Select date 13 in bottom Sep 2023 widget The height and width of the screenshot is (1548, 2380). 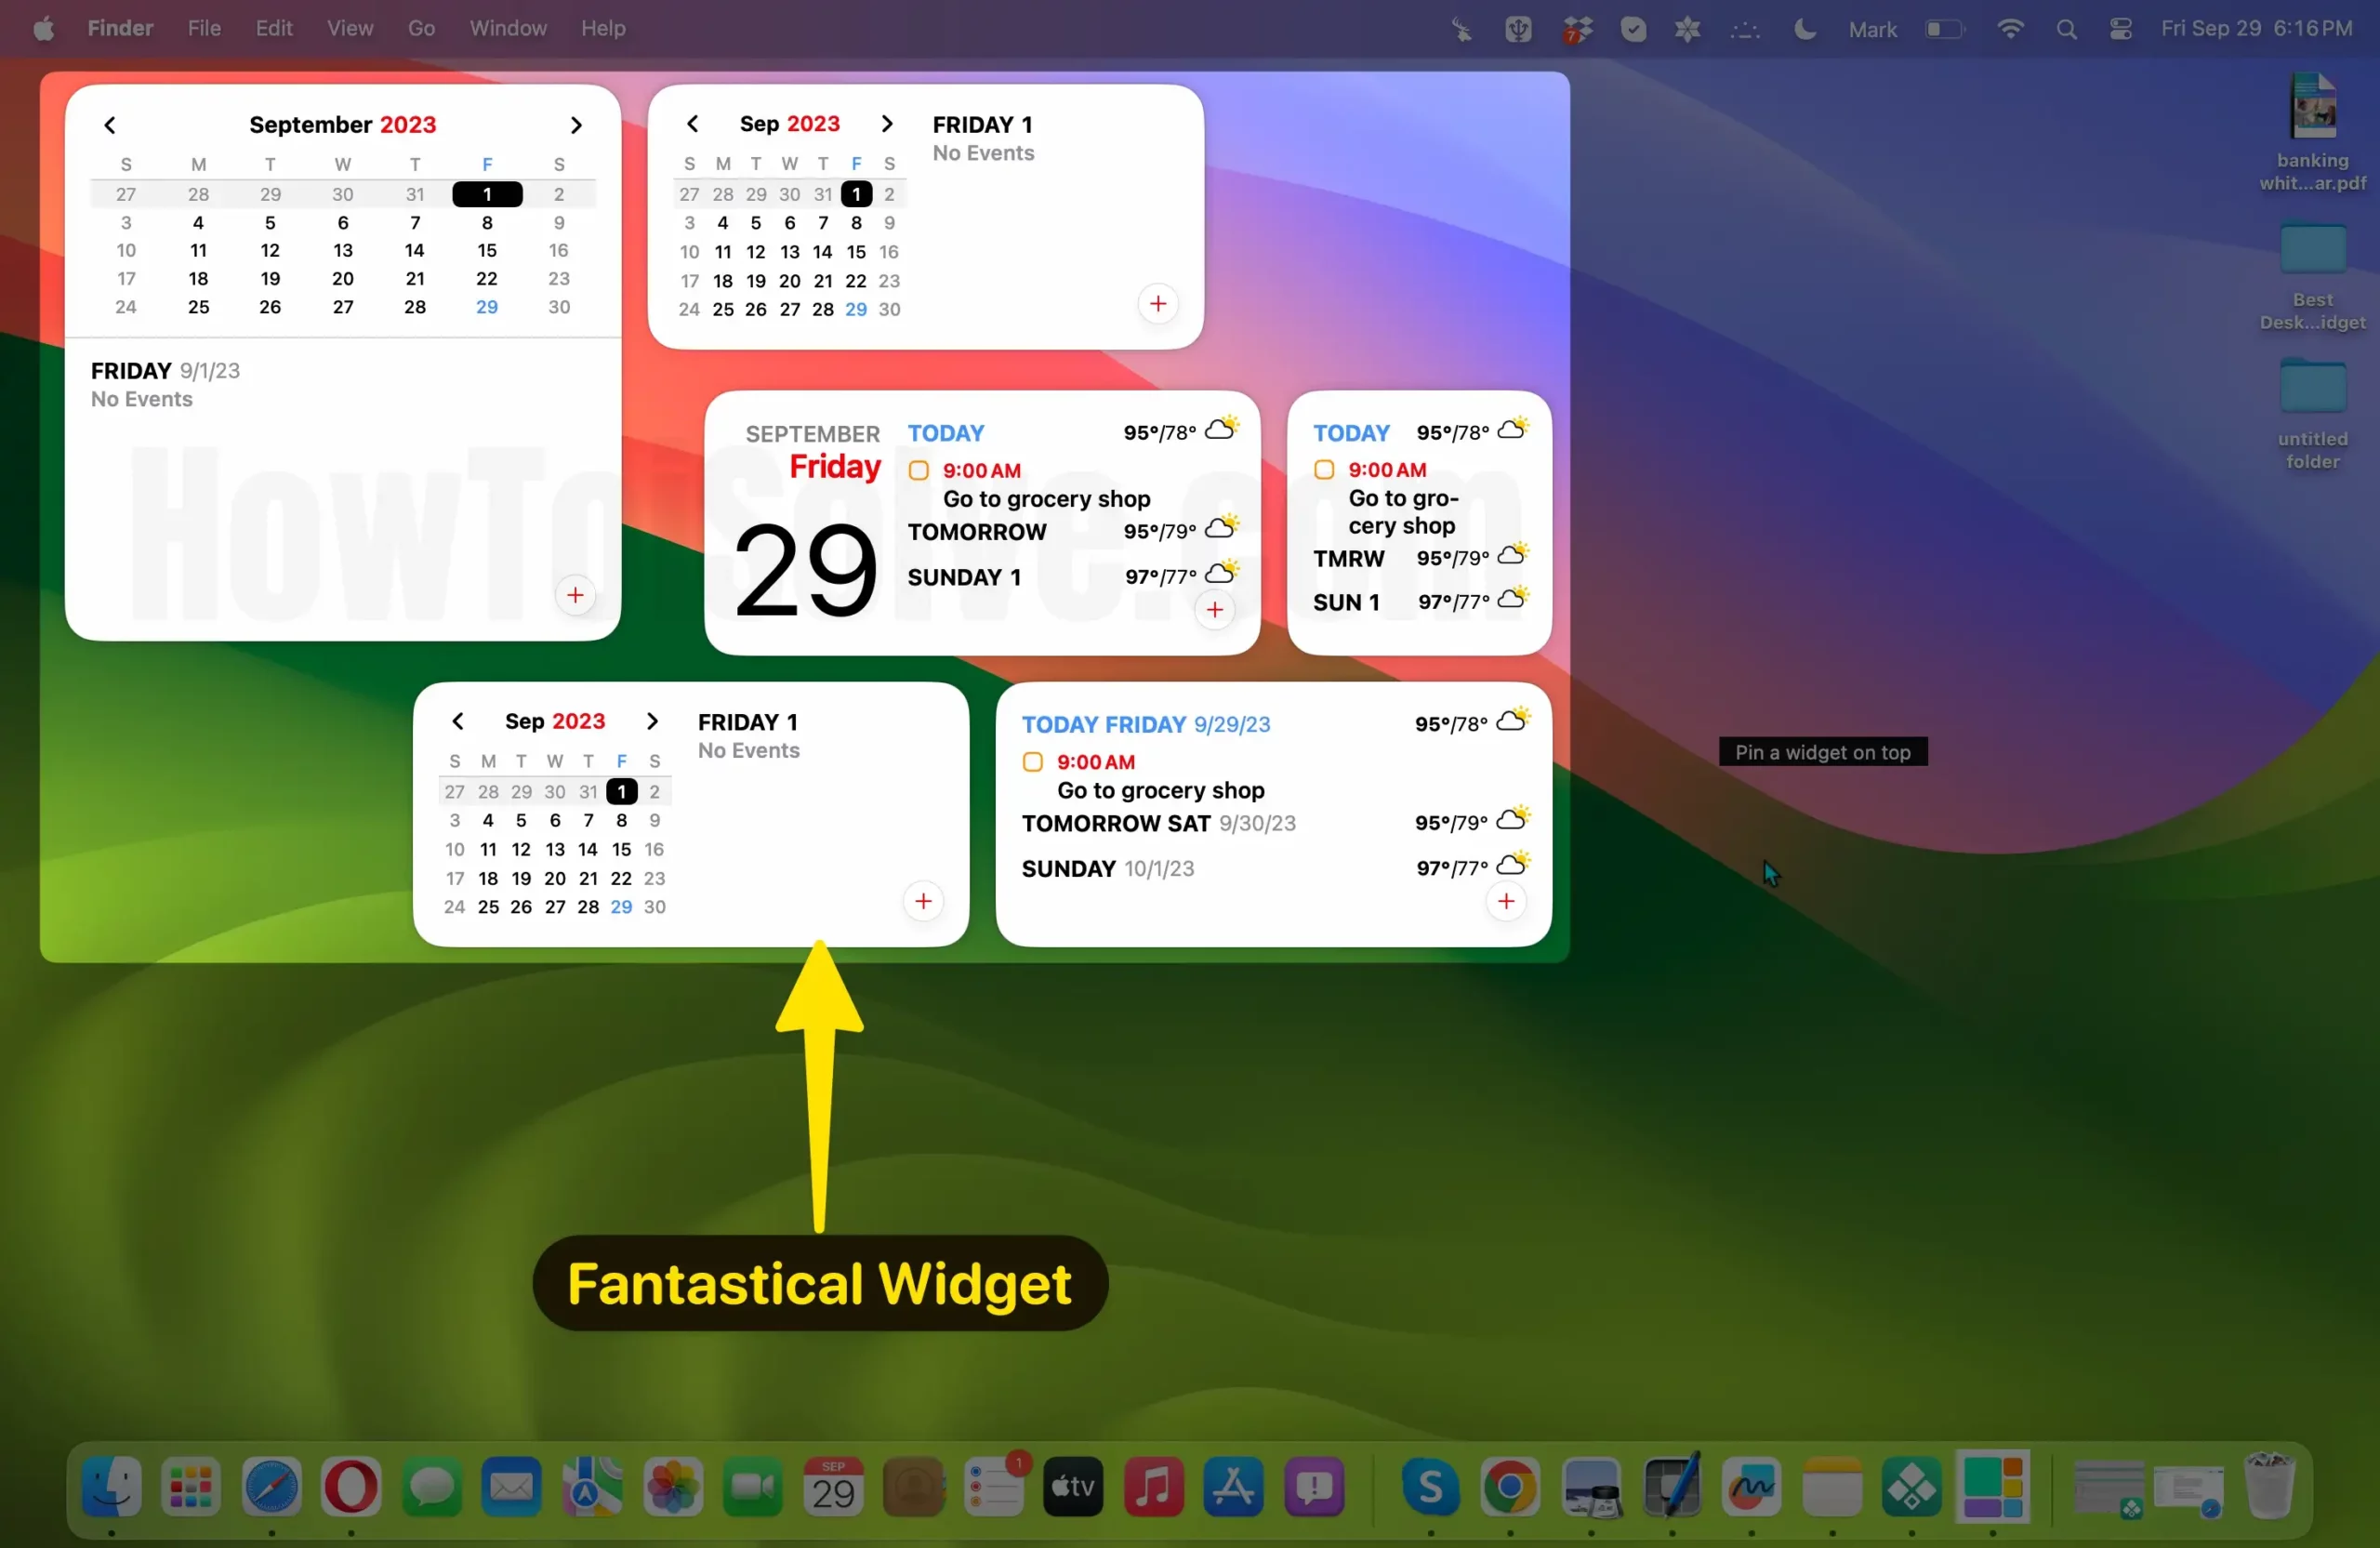[555, 849]
